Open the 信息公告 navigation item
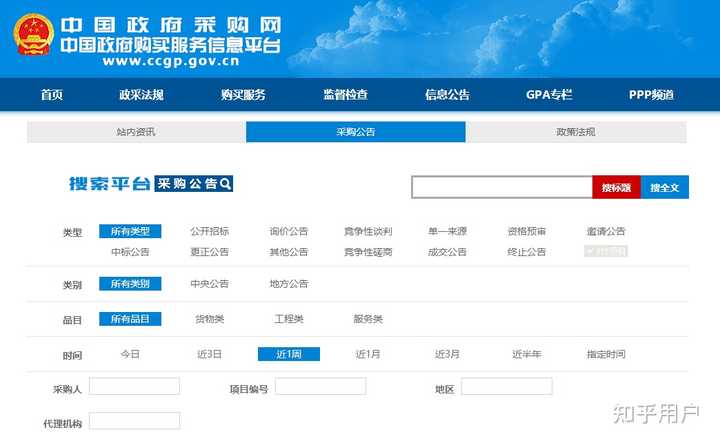 click(x=447, y=95)
